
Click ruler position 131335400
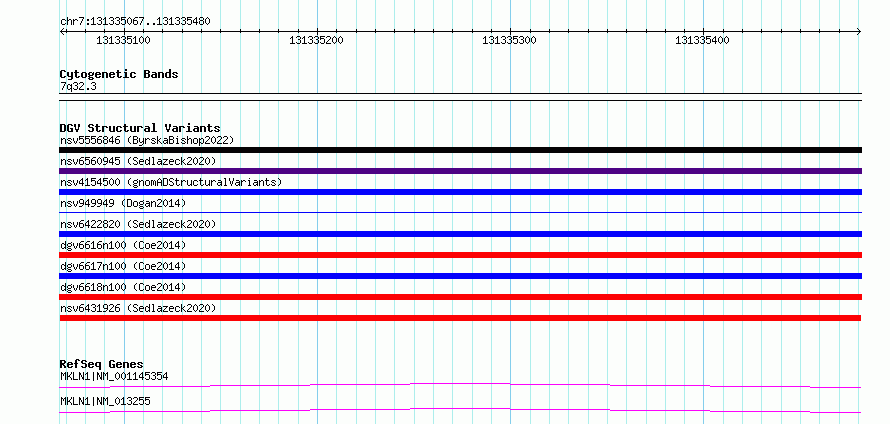pos(702,40)
